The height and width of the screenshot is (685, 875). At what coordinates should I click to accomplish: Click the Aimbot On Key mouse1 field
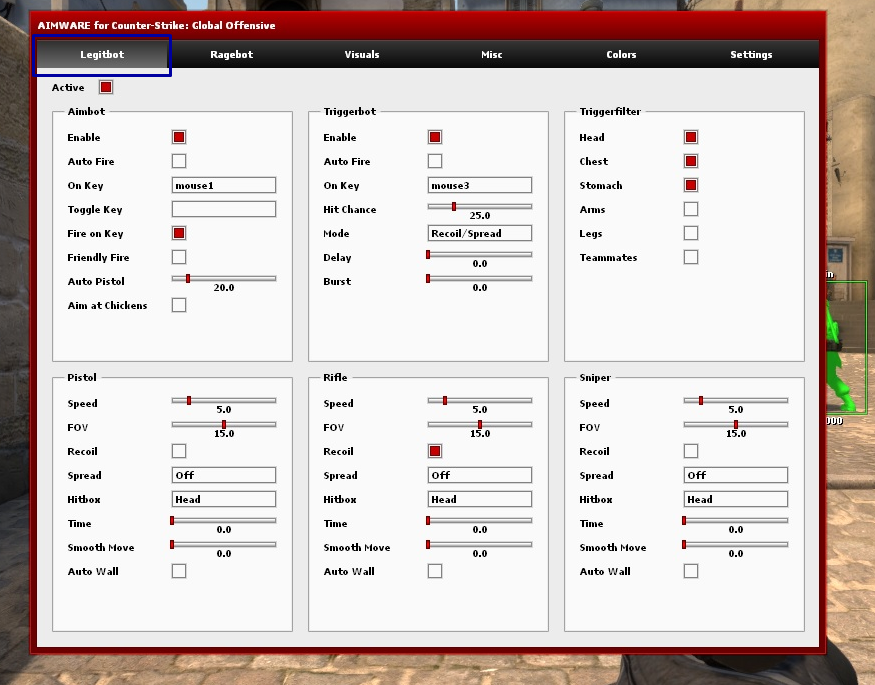click(224, 185)
